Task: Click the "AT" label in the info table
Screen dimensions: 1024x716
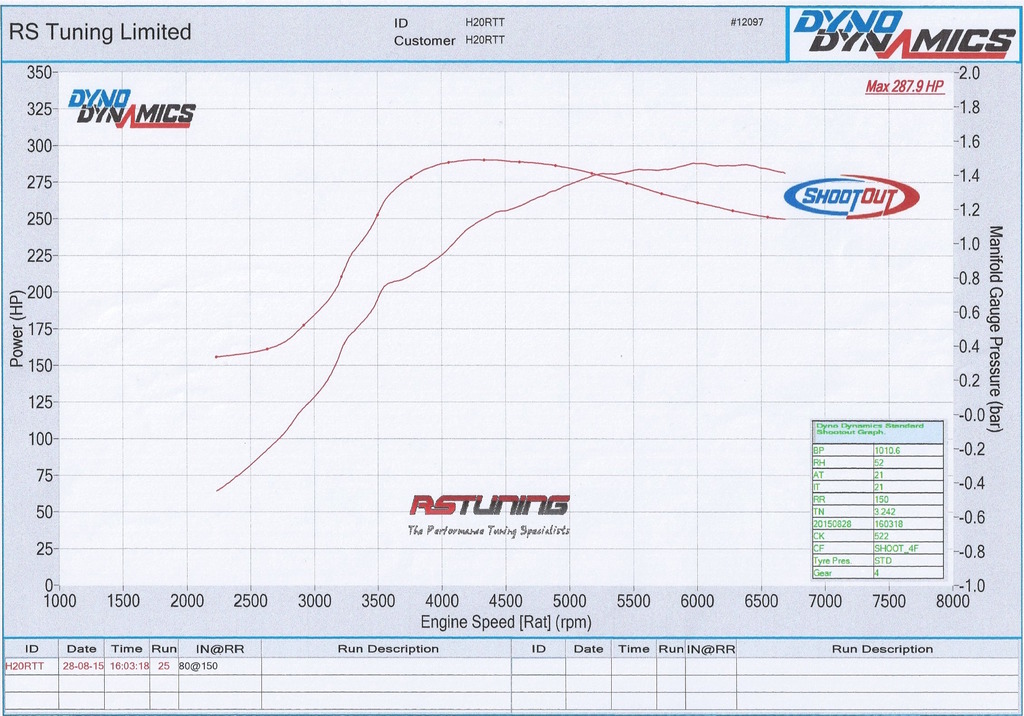Action: [x=818, y=475]
